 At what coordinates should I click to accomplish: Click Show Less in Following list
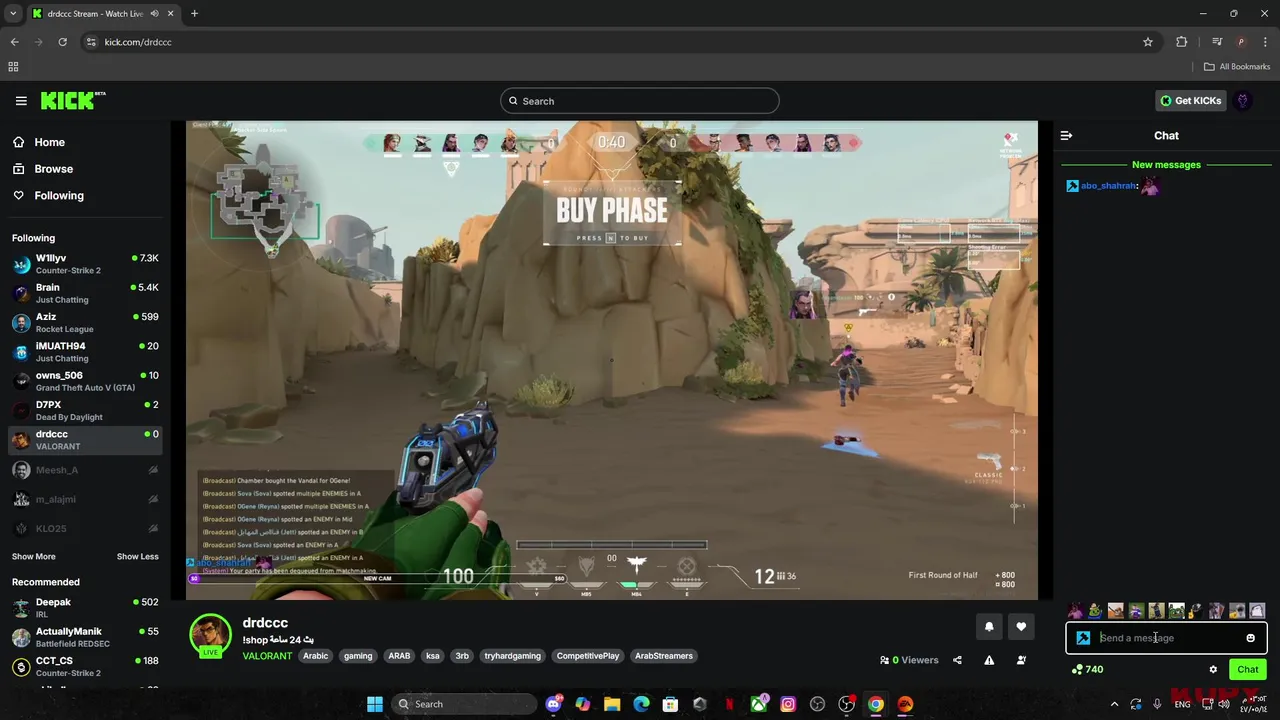138,557
